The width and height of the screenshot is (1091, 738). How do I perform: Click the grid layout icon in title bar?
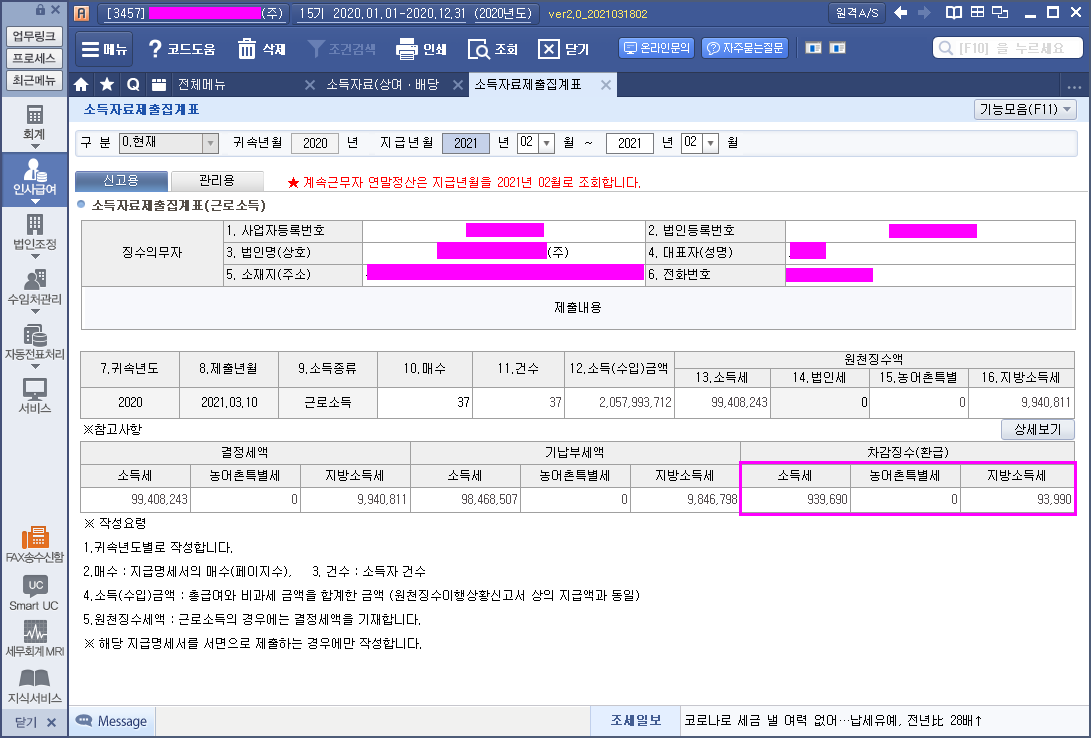[x=977, y=13]
